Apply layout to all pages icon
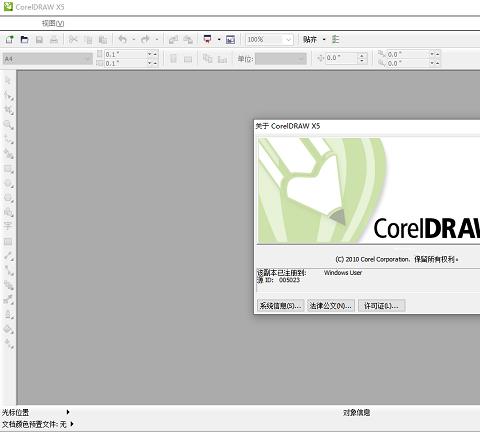480x432 pixels. (x=207, y=59)
